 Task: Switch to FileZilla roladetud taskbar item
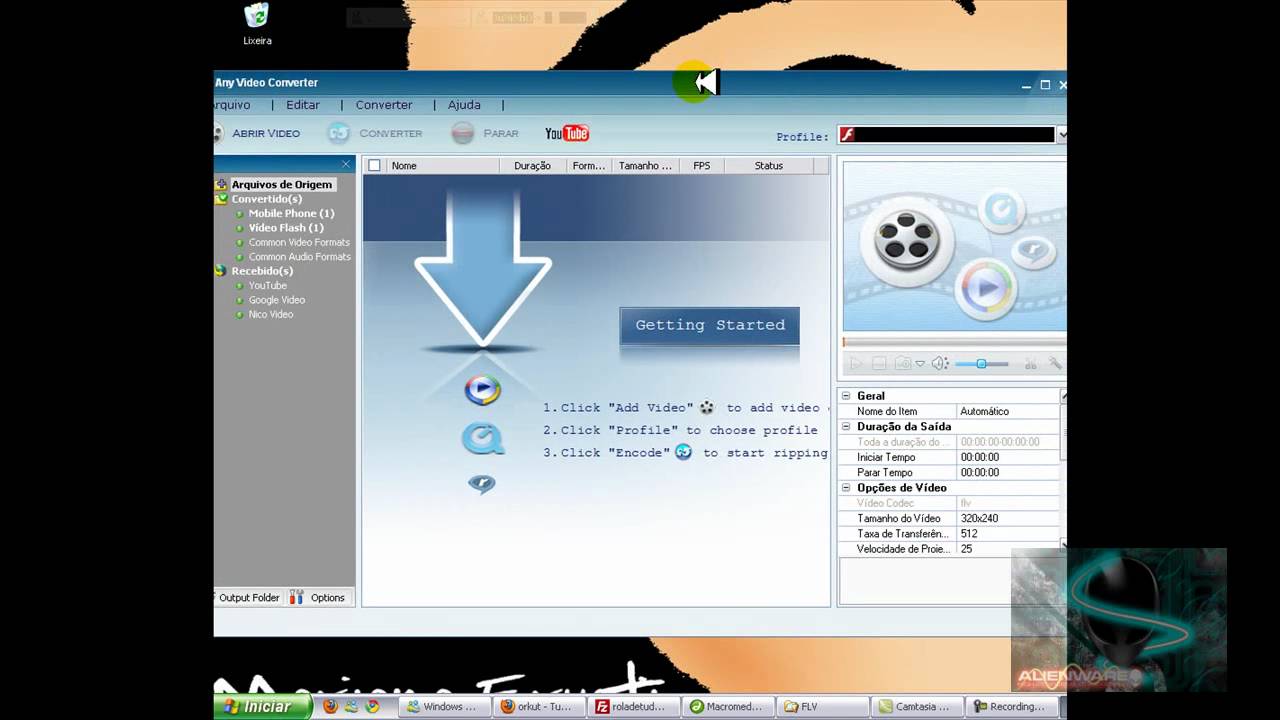coord(635,706)
